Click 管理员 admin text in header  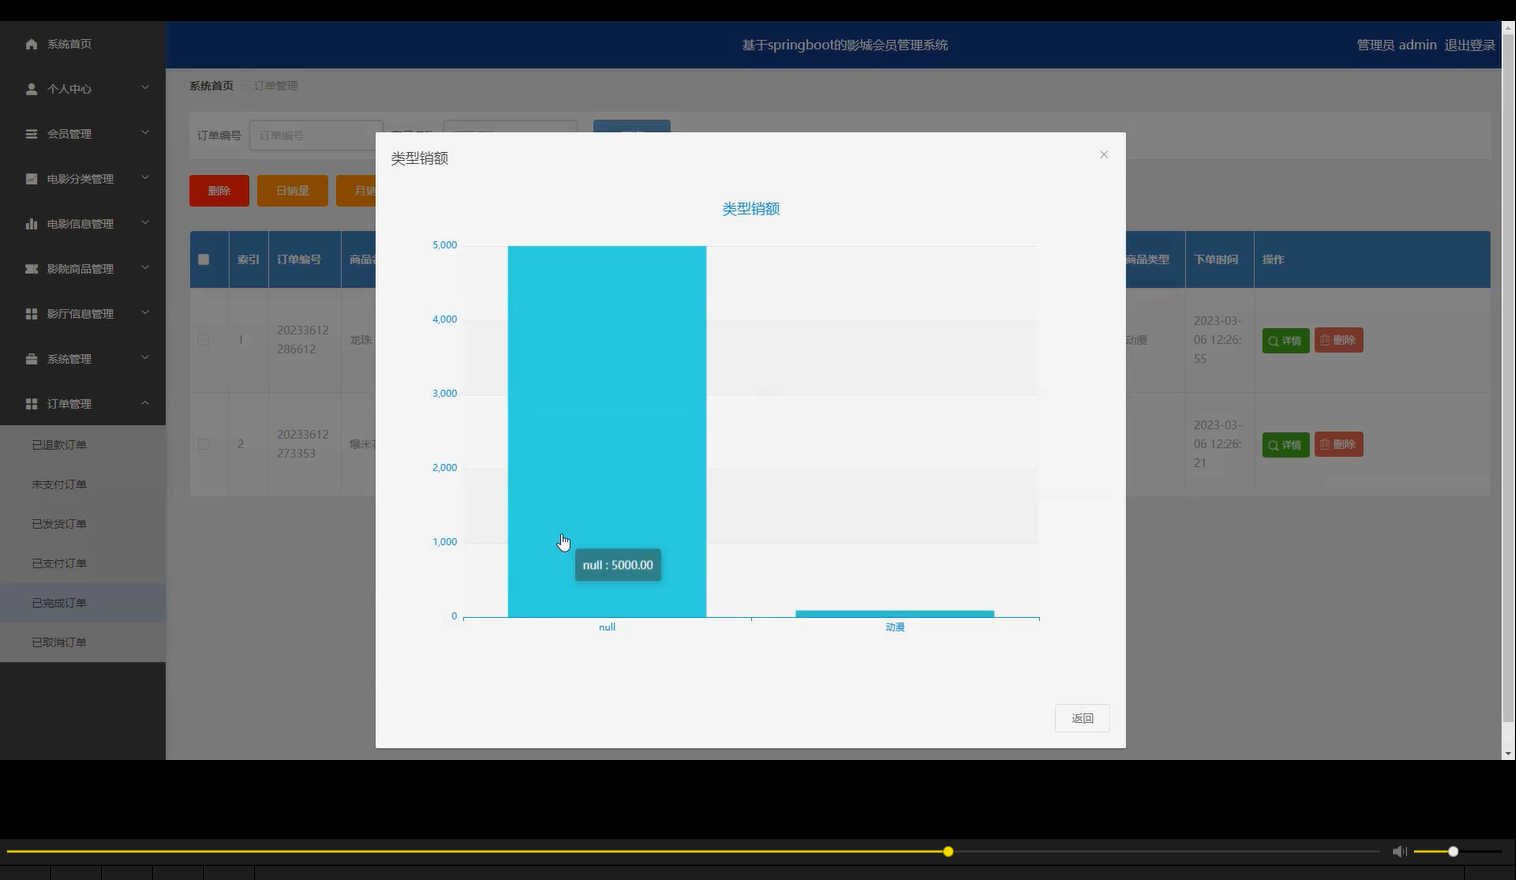[x=1396, y=45]
